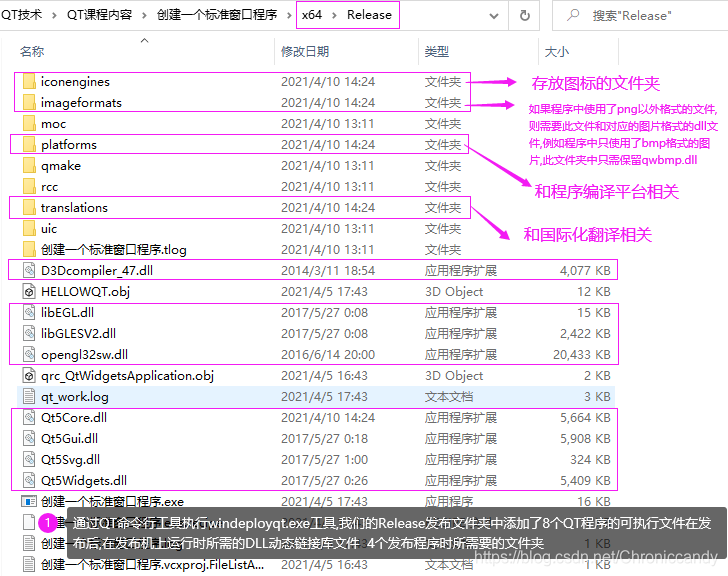Screen dimensions: 728x576
Task: Click the libEGL.dll file icon
Action: pos(29,312)
